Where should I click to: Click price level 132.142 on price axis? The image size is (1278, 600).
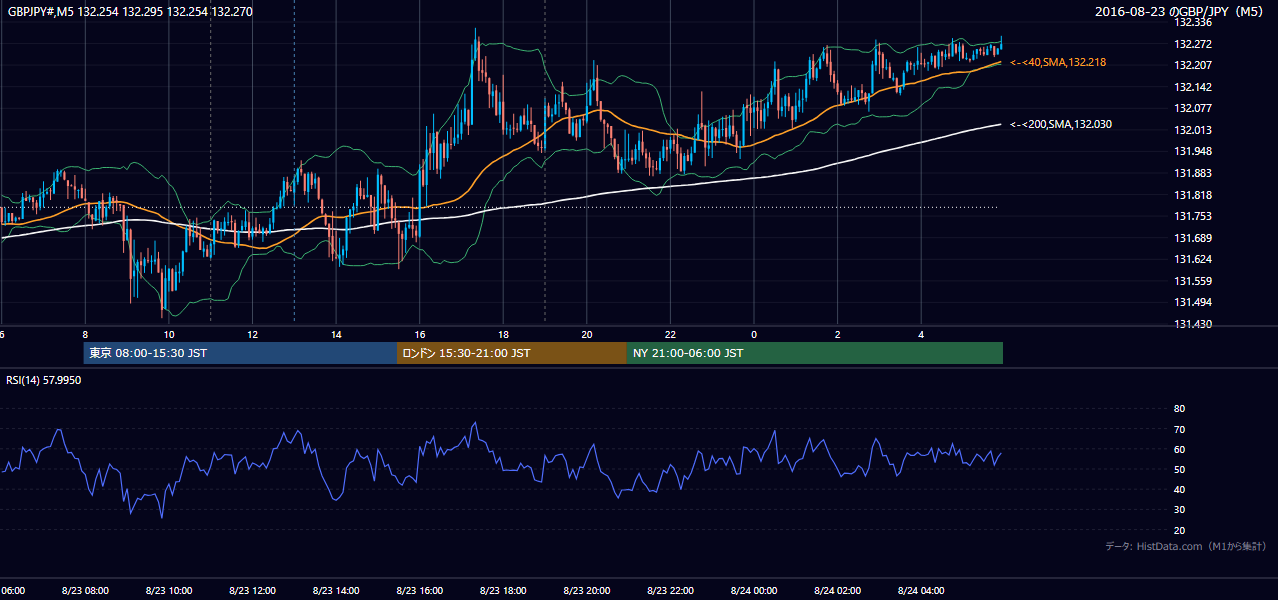click(x=1192, y=87)
